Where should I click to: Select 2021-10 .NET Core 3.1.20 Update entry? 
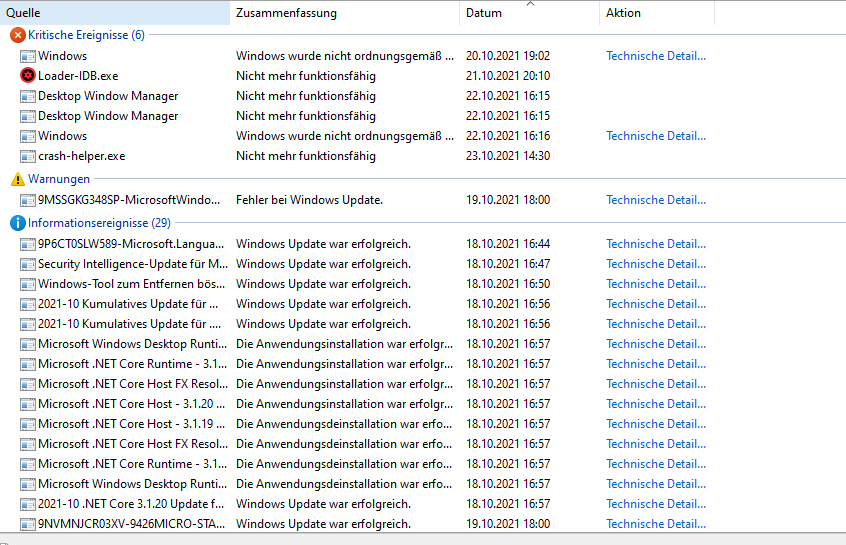pos(131,503)
